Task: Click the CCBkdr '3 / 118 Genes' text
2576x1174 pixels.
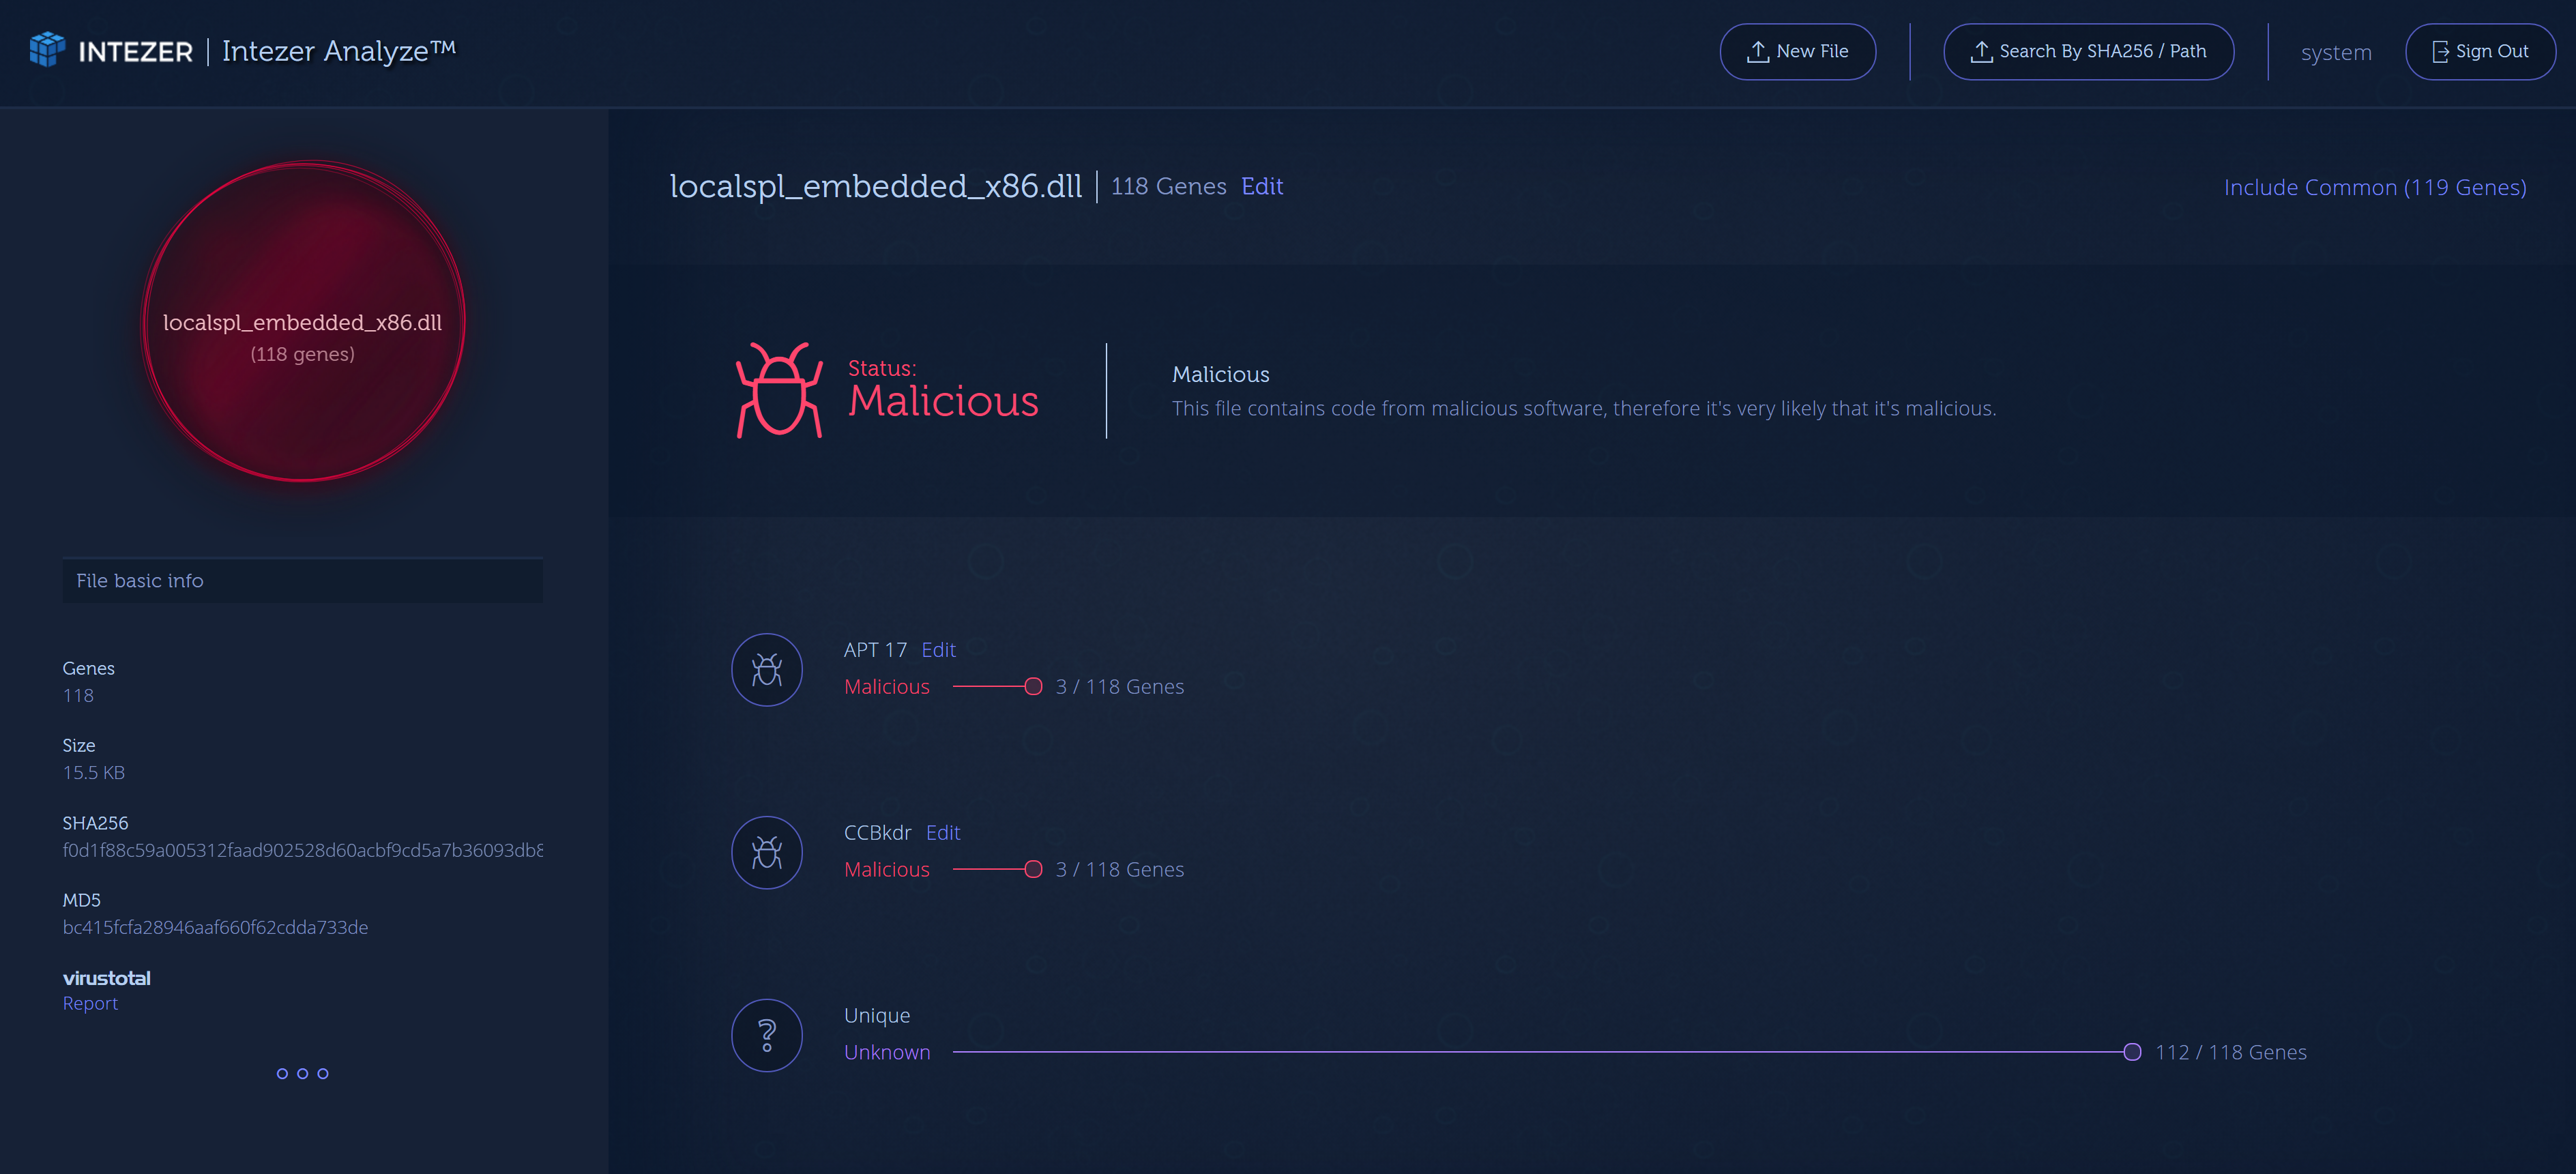Action: (x=1120, y=870)
